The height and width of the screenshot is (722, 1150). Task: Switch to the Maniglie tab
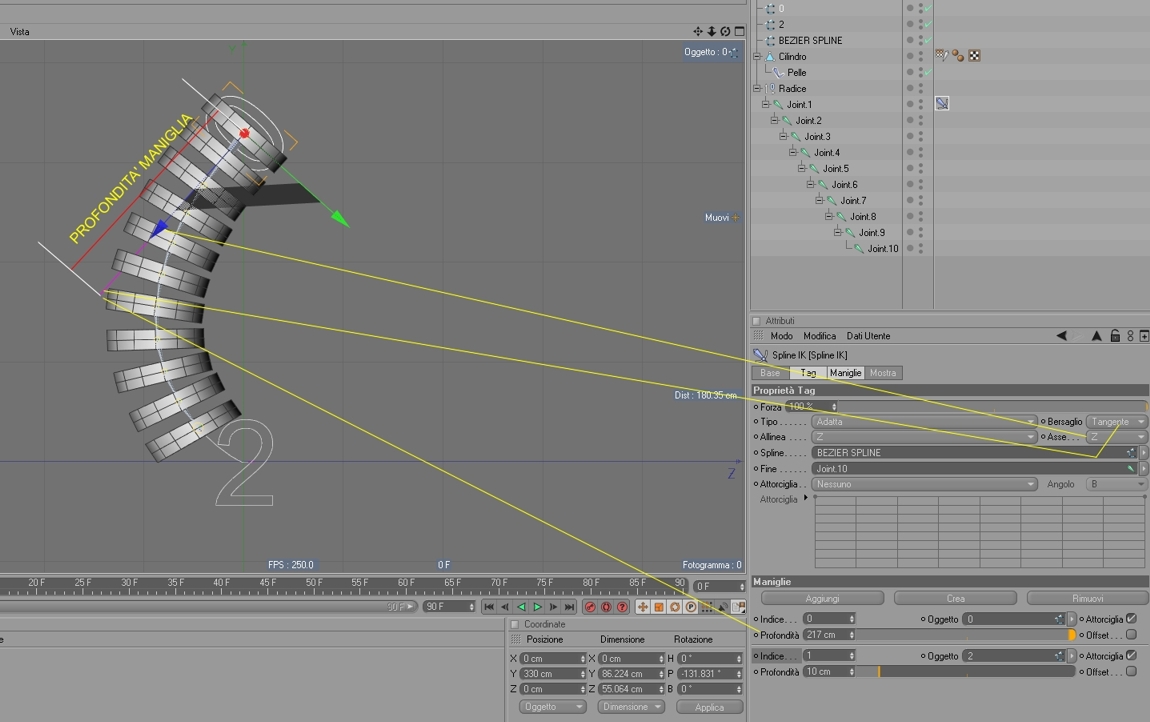pos(845,373)
